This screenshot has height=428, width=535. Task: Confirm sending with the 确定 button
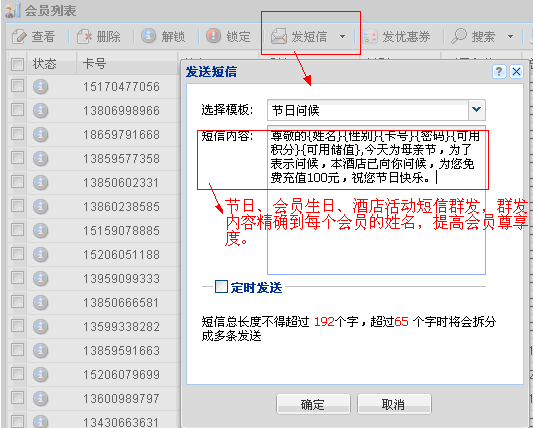[x=313, y=404]
